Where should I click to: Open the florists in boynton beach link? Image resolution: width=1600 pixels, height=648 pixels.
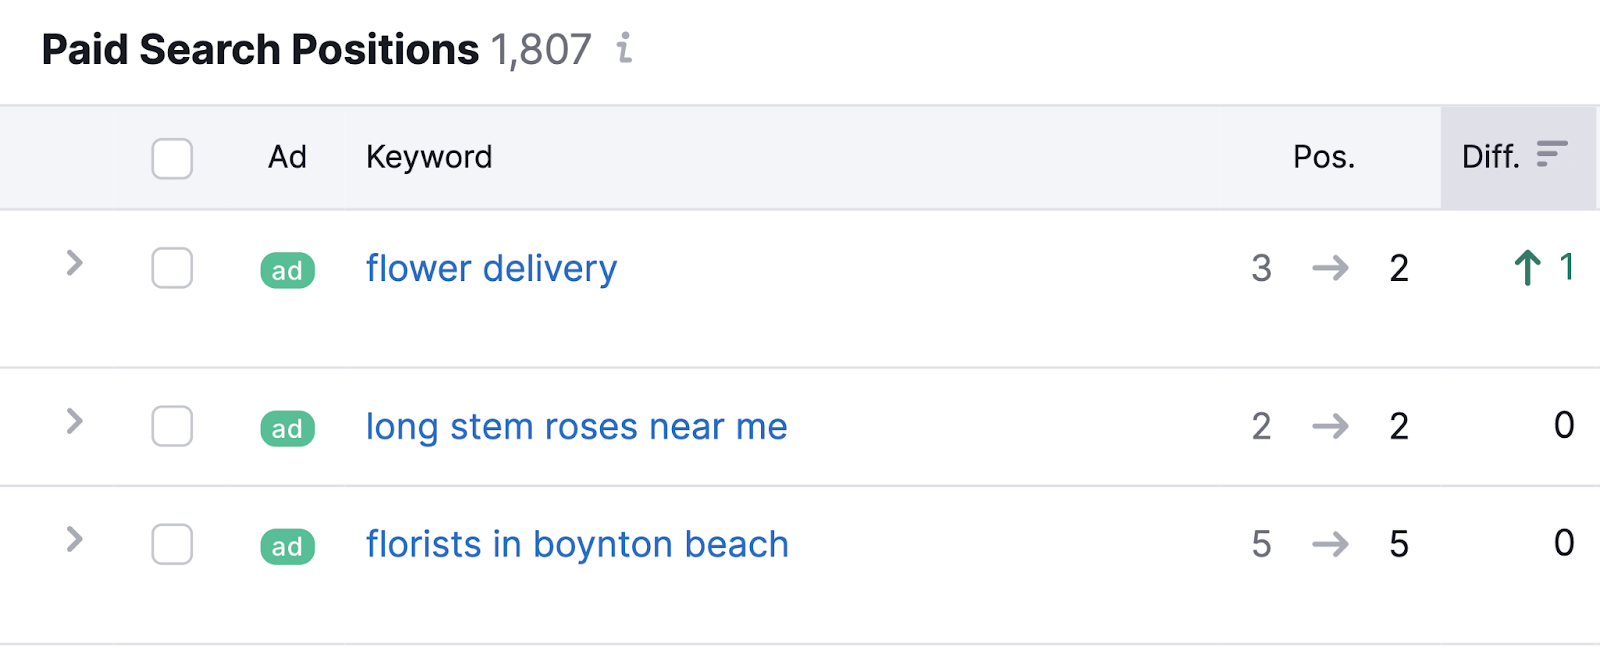click(x=577, y=544)
